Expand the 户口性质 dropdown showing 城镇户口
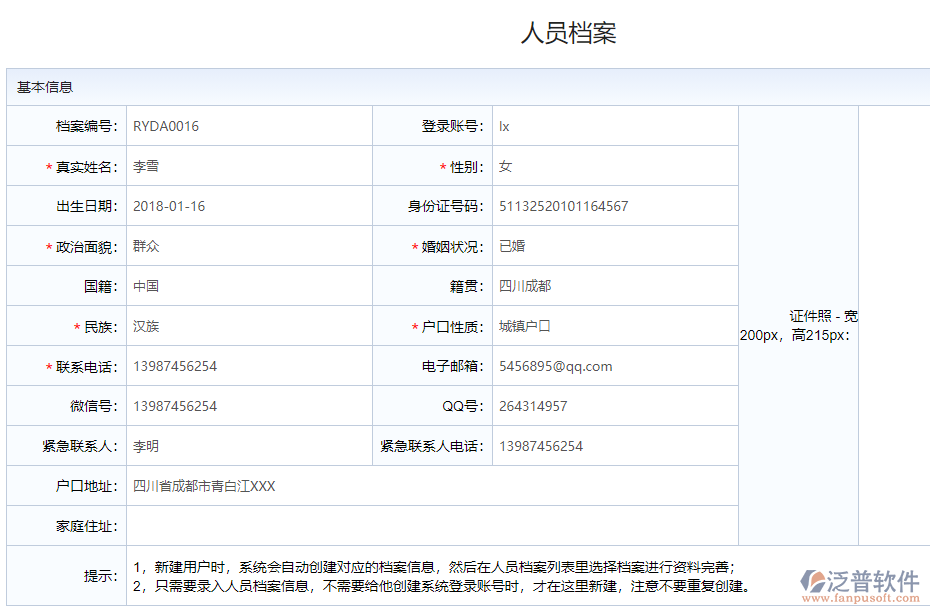 (614, 326)
